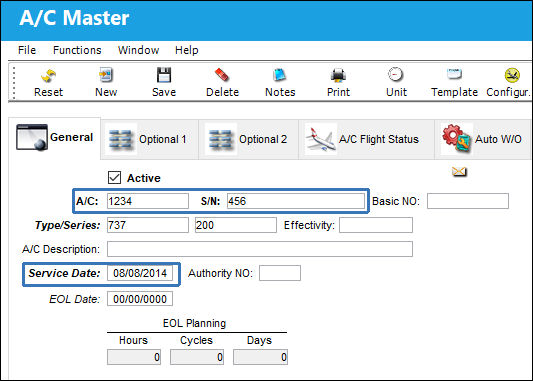Open the Help menu
533x381 pixels.
coord(187,50)
